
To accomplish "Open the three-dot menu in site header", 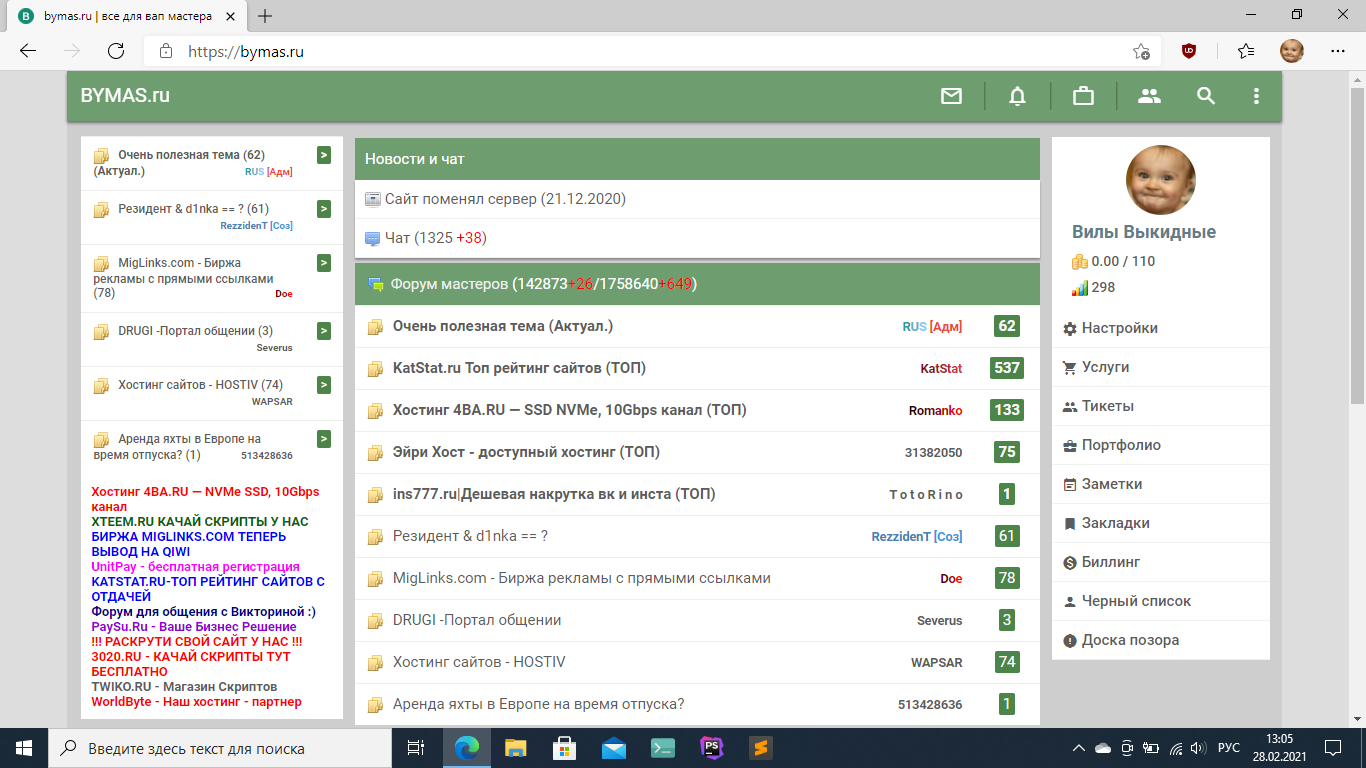I will [1257, 96].
